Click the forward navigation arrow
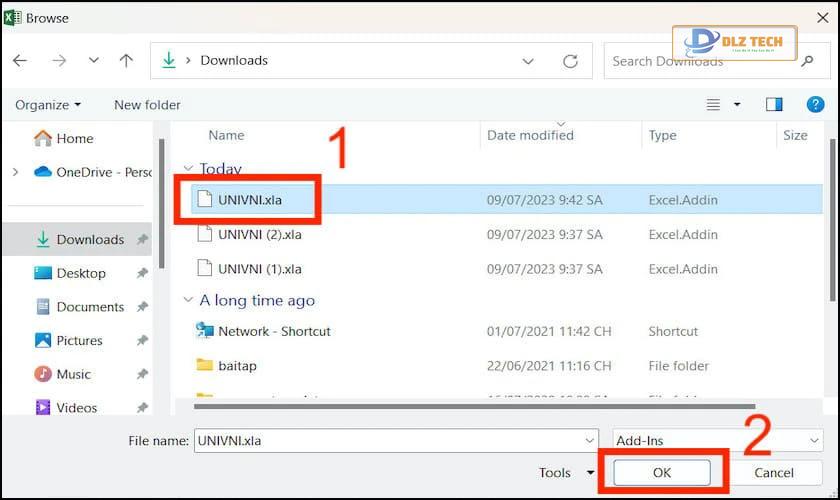 pos(59,61)
